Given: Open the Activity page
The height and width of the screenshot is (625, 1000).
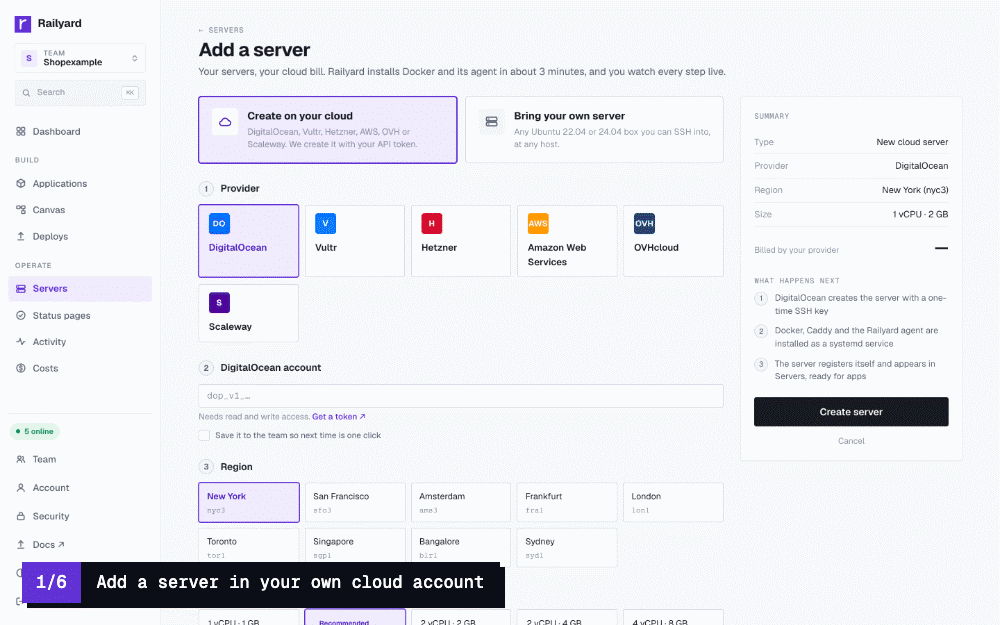Looking at the screenshot, I should (80, 342).
